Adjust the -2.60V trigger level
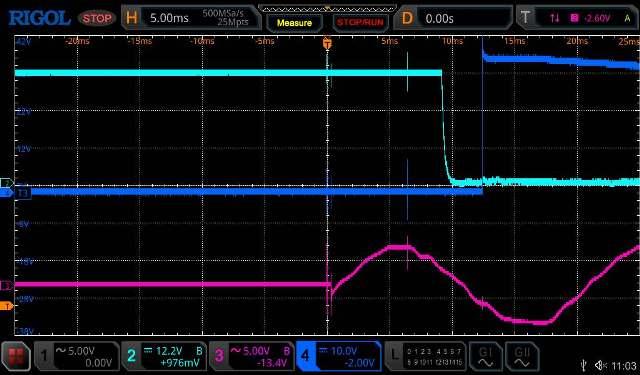Viewport: 640px width, 375px height. pyautogui.click(x=597, y=18)
